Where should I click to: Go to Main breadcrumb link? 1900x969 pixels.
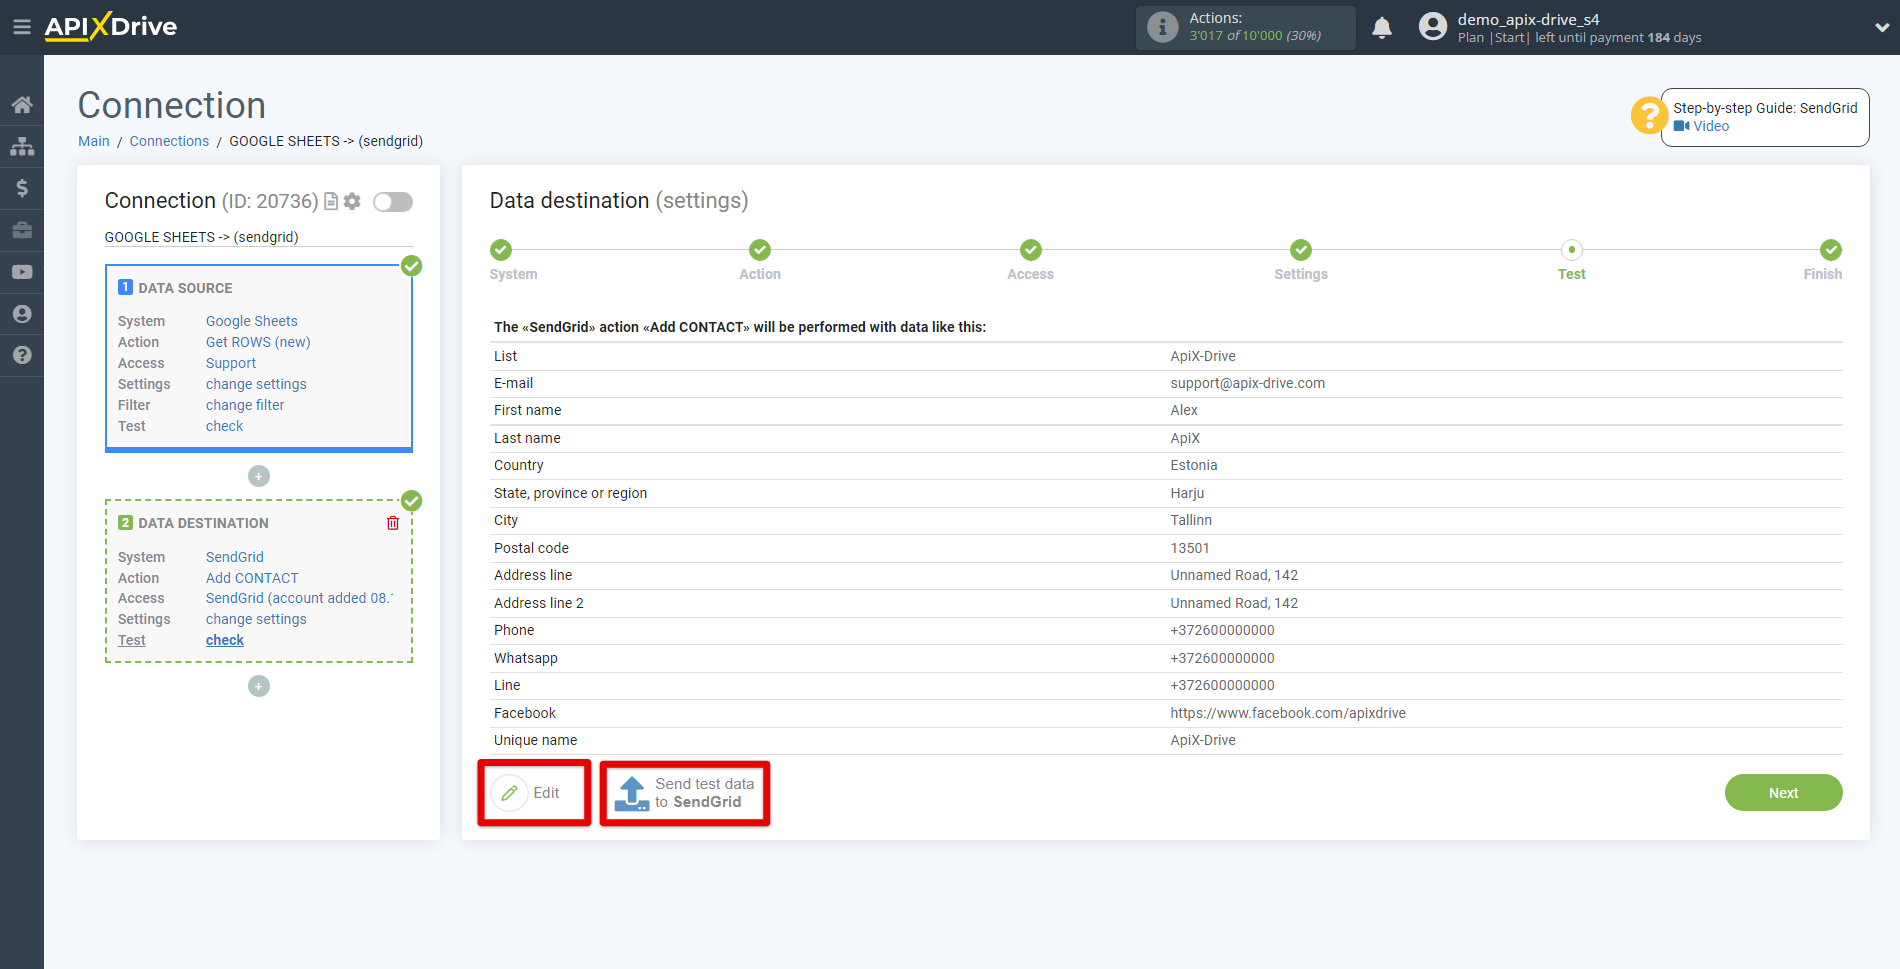(x=94, y=141)
